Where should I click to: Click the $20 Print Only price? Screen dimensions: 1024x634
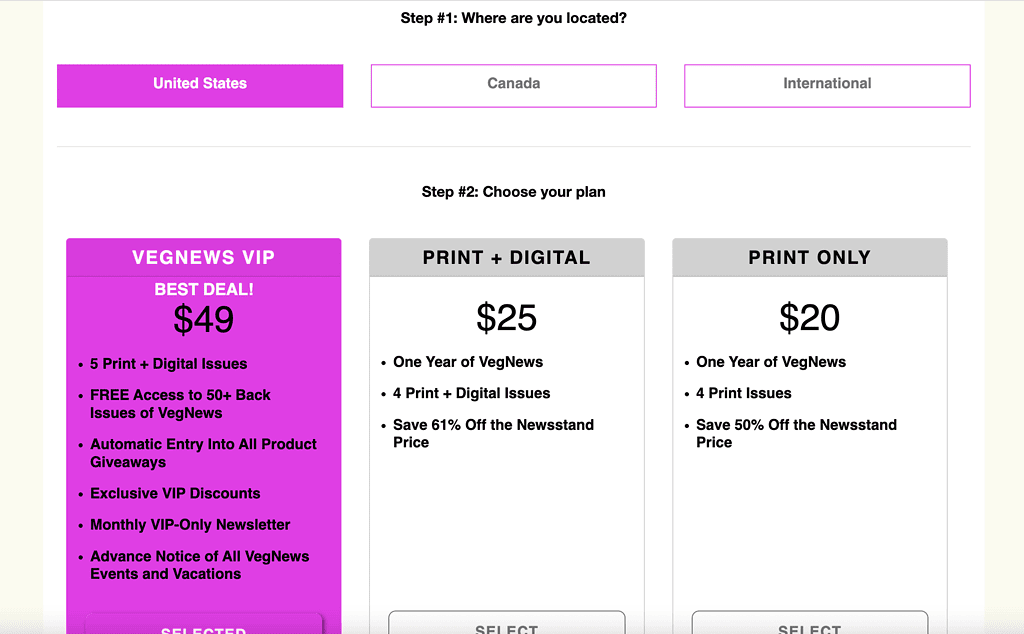click(x=810, y=318)
